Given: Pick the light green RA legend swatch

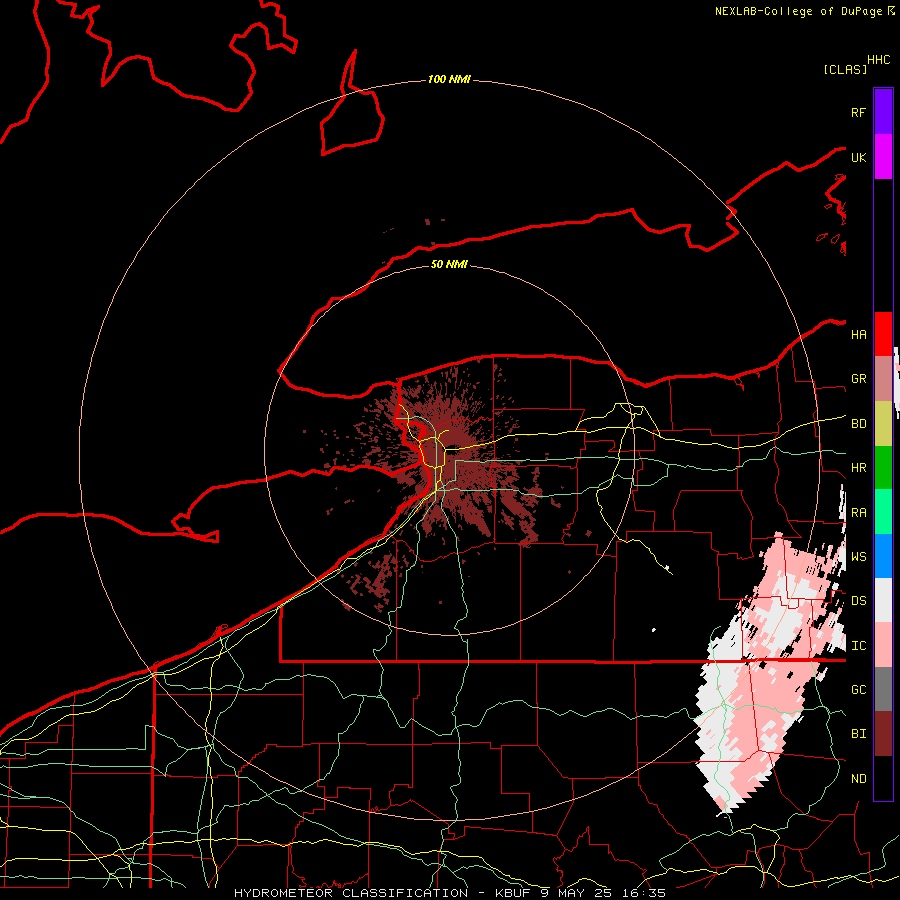Looking at the screenshot, I should [x=883, y=512].
